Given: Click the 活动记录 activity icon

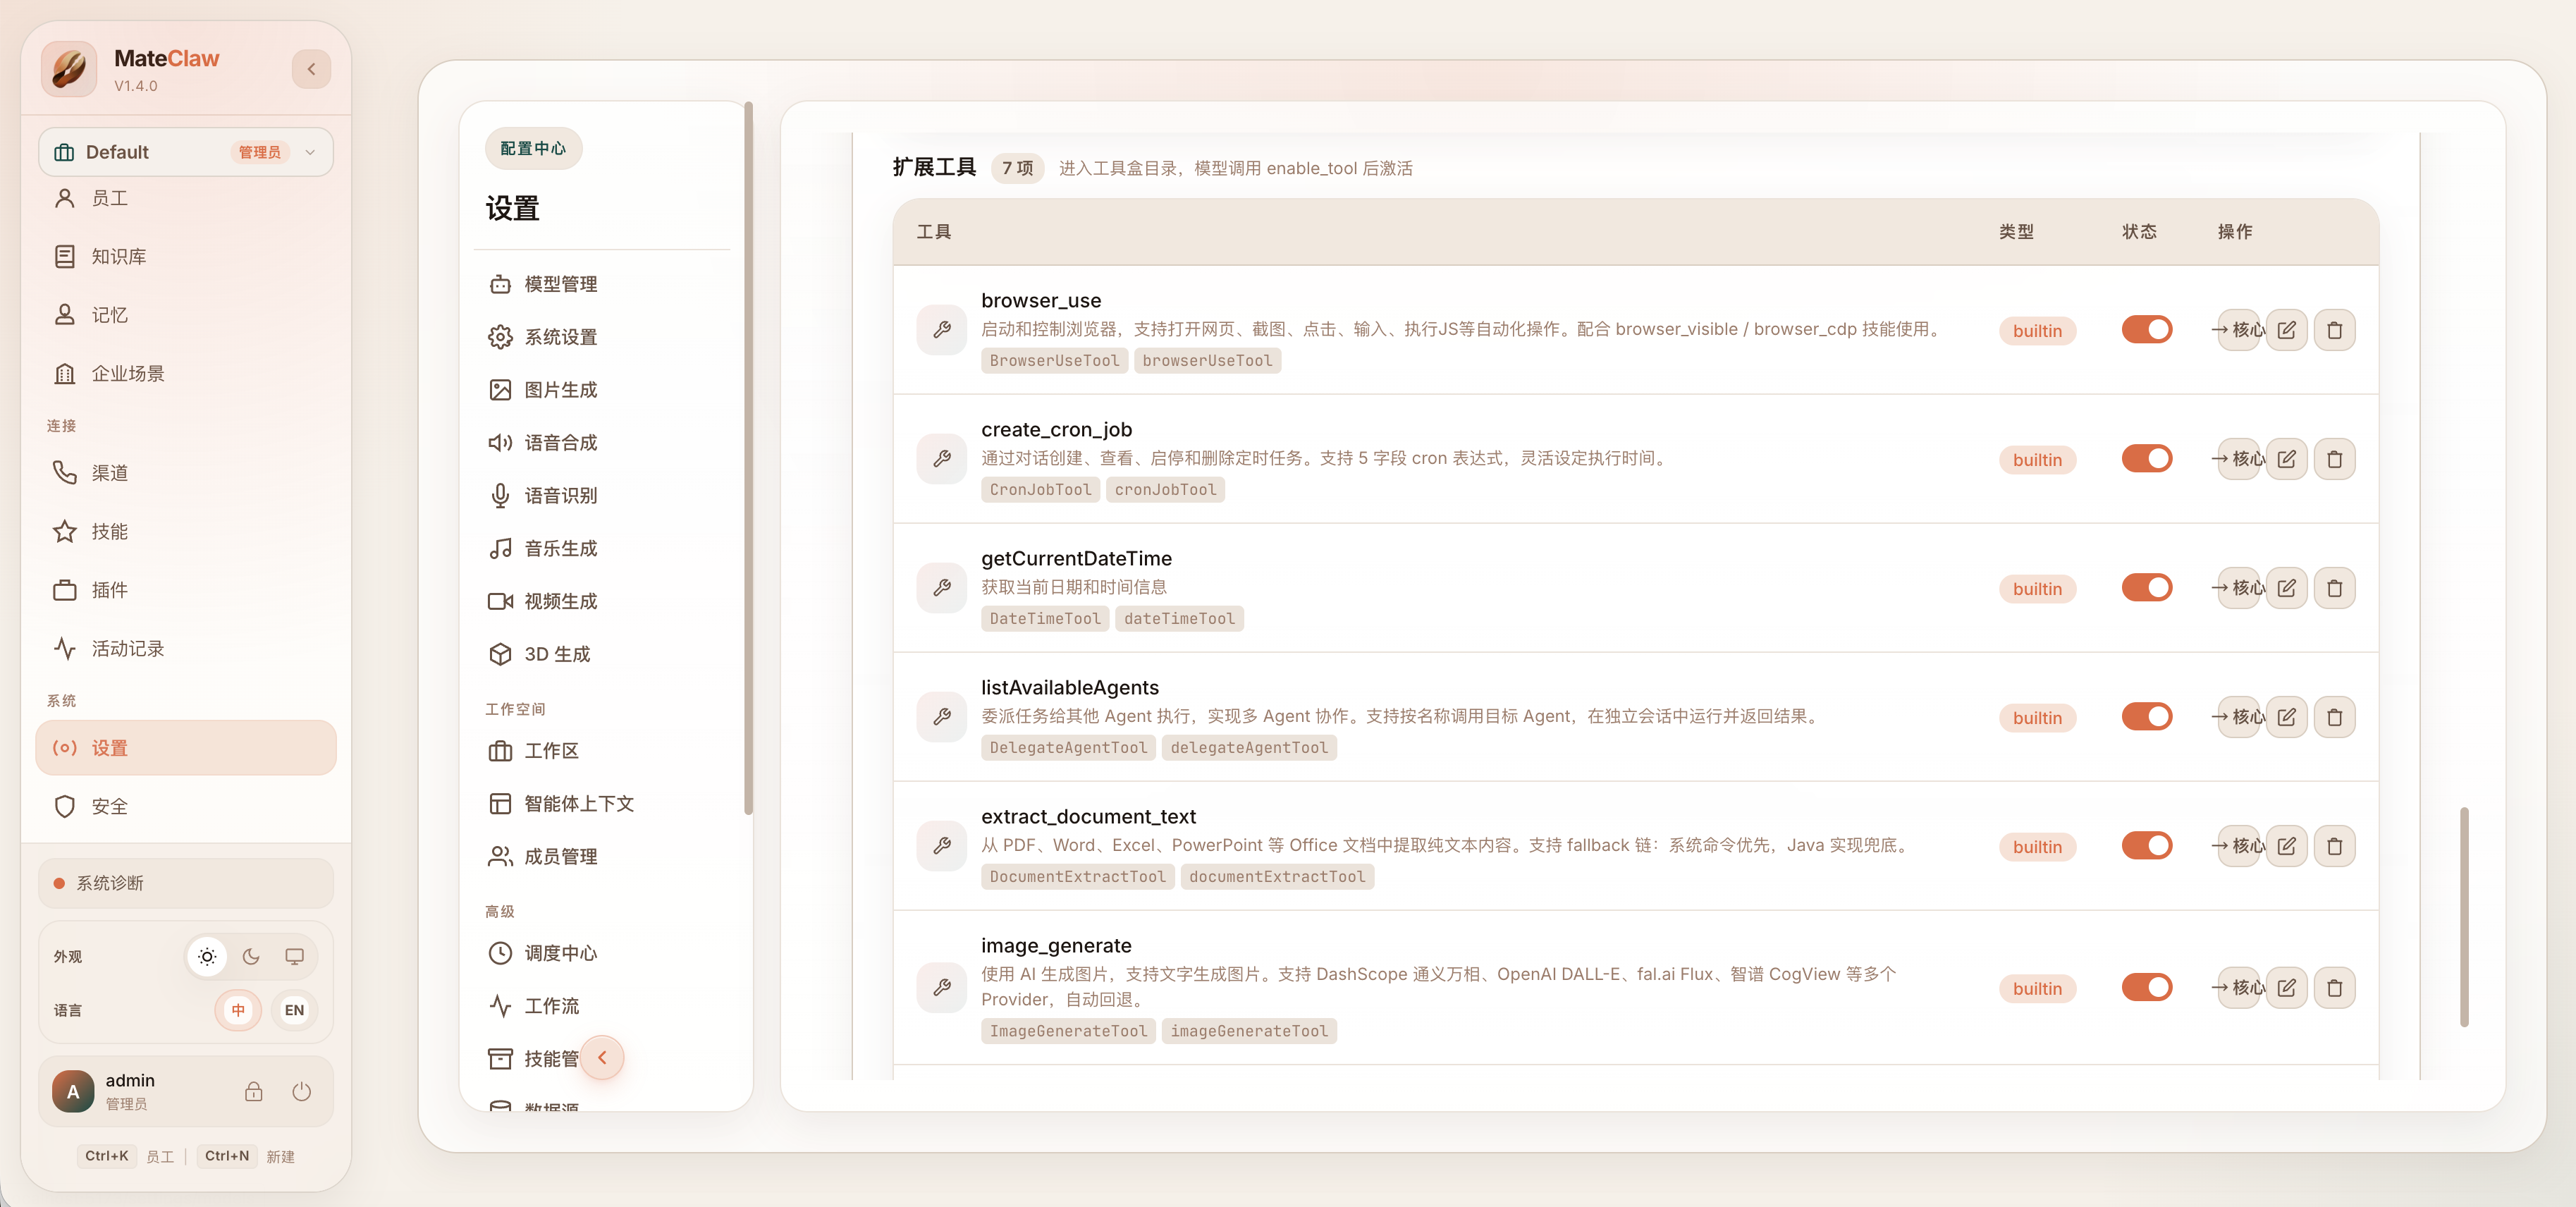Looking at the screenshot, I should [65, 648].
